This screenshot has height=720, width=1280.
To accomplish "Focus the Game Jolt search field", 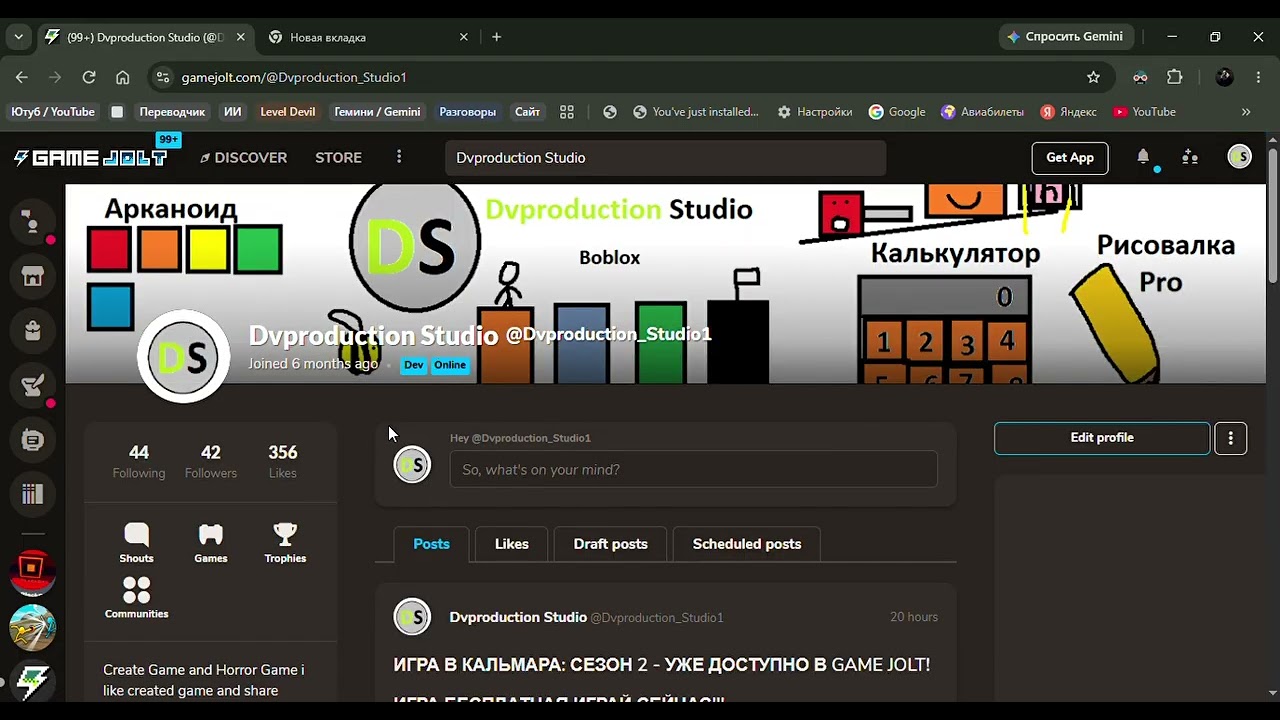I will (x=666, y=158).
